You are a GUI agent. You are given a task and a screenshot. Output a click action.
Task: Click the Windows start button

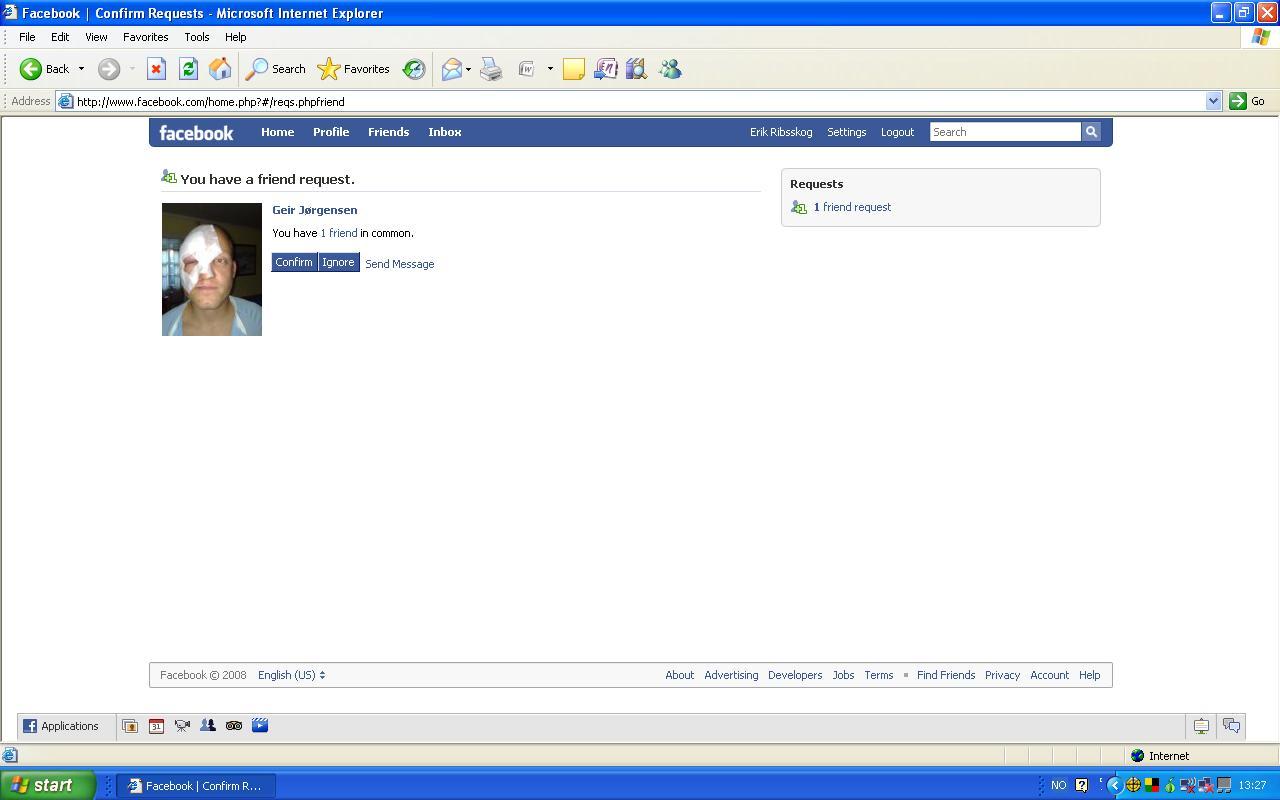pyautogui.click(x=47, y=785)
